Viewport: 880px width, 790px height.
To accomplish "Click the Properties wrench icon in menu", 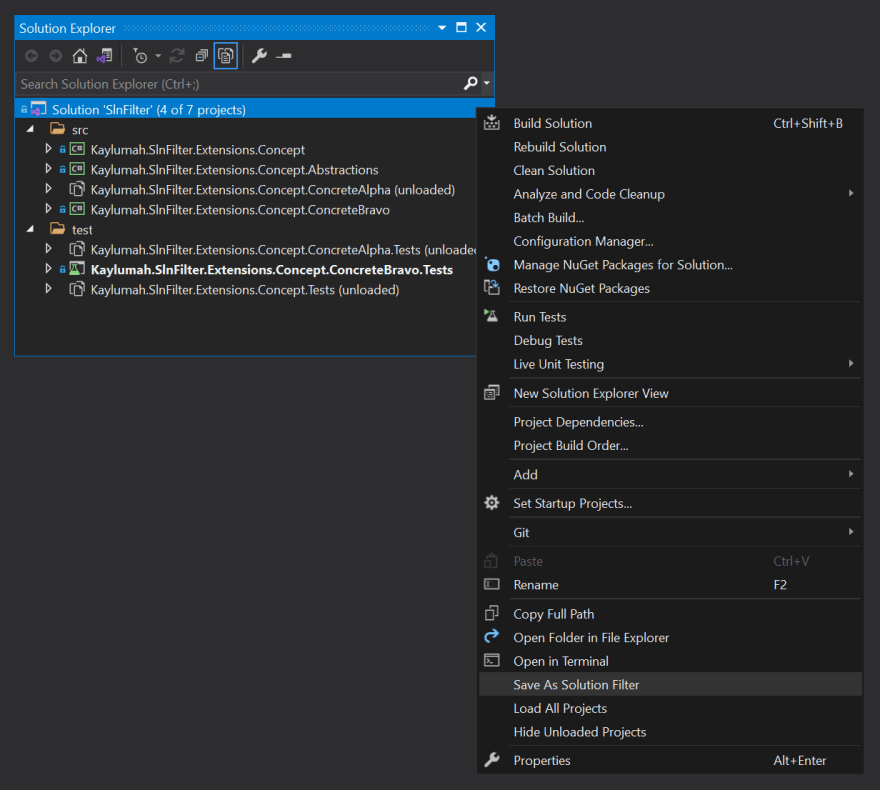I will tap(492, 760).
